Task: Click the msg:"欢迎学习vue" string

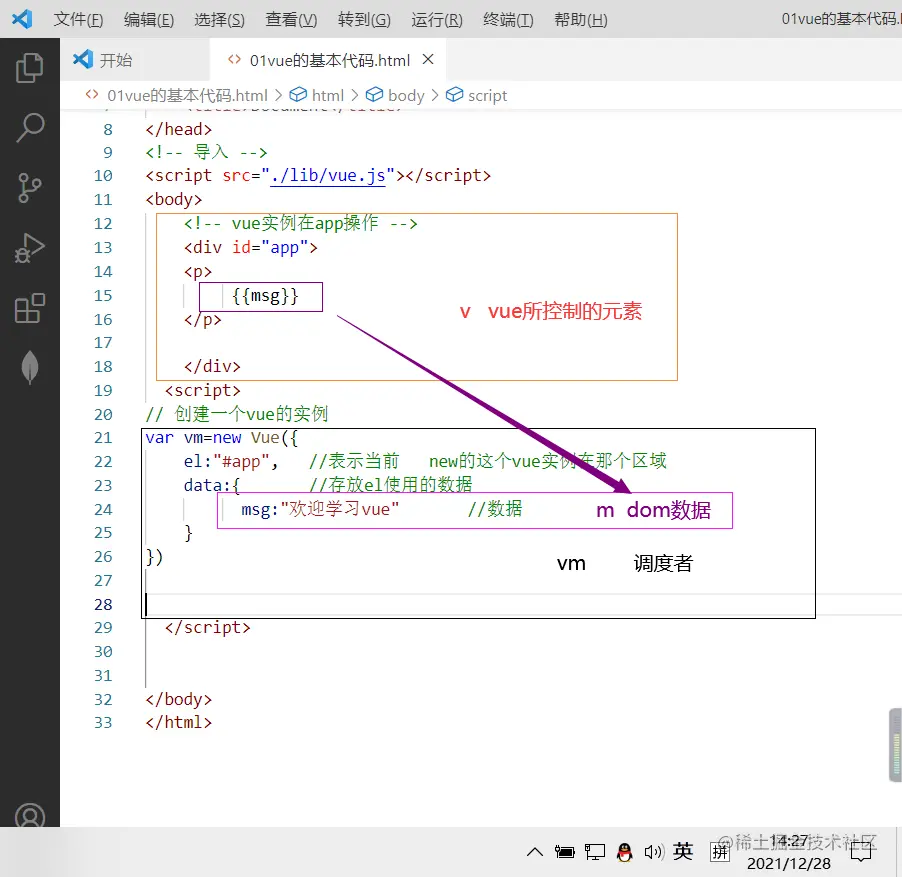Action: pos(320,509)
